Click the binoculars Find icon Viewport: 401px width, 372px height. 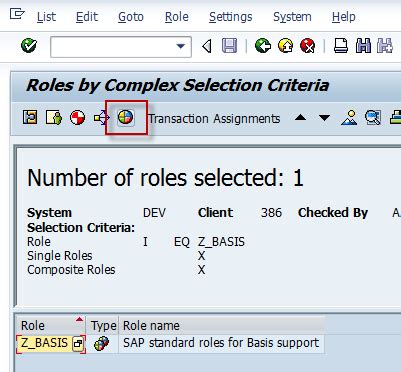pyautogui.click(x=363, y=46)
